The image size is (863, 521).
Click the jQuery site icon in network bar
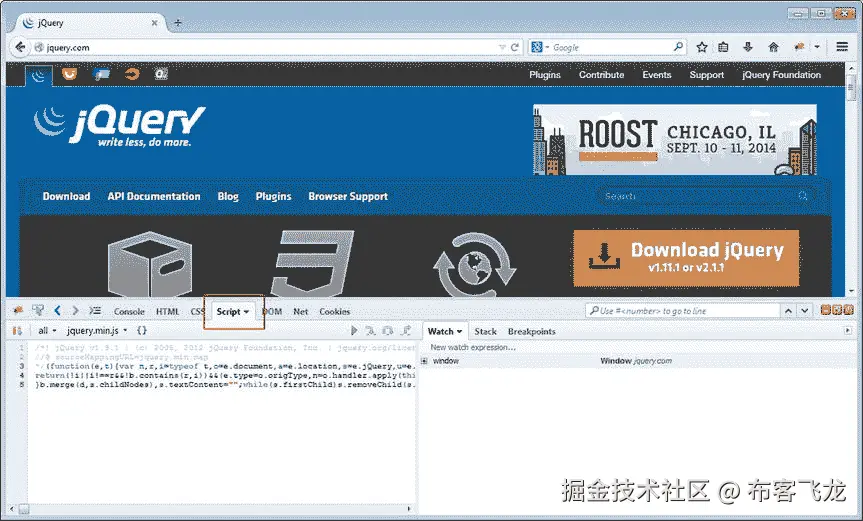tap(39, 75)
